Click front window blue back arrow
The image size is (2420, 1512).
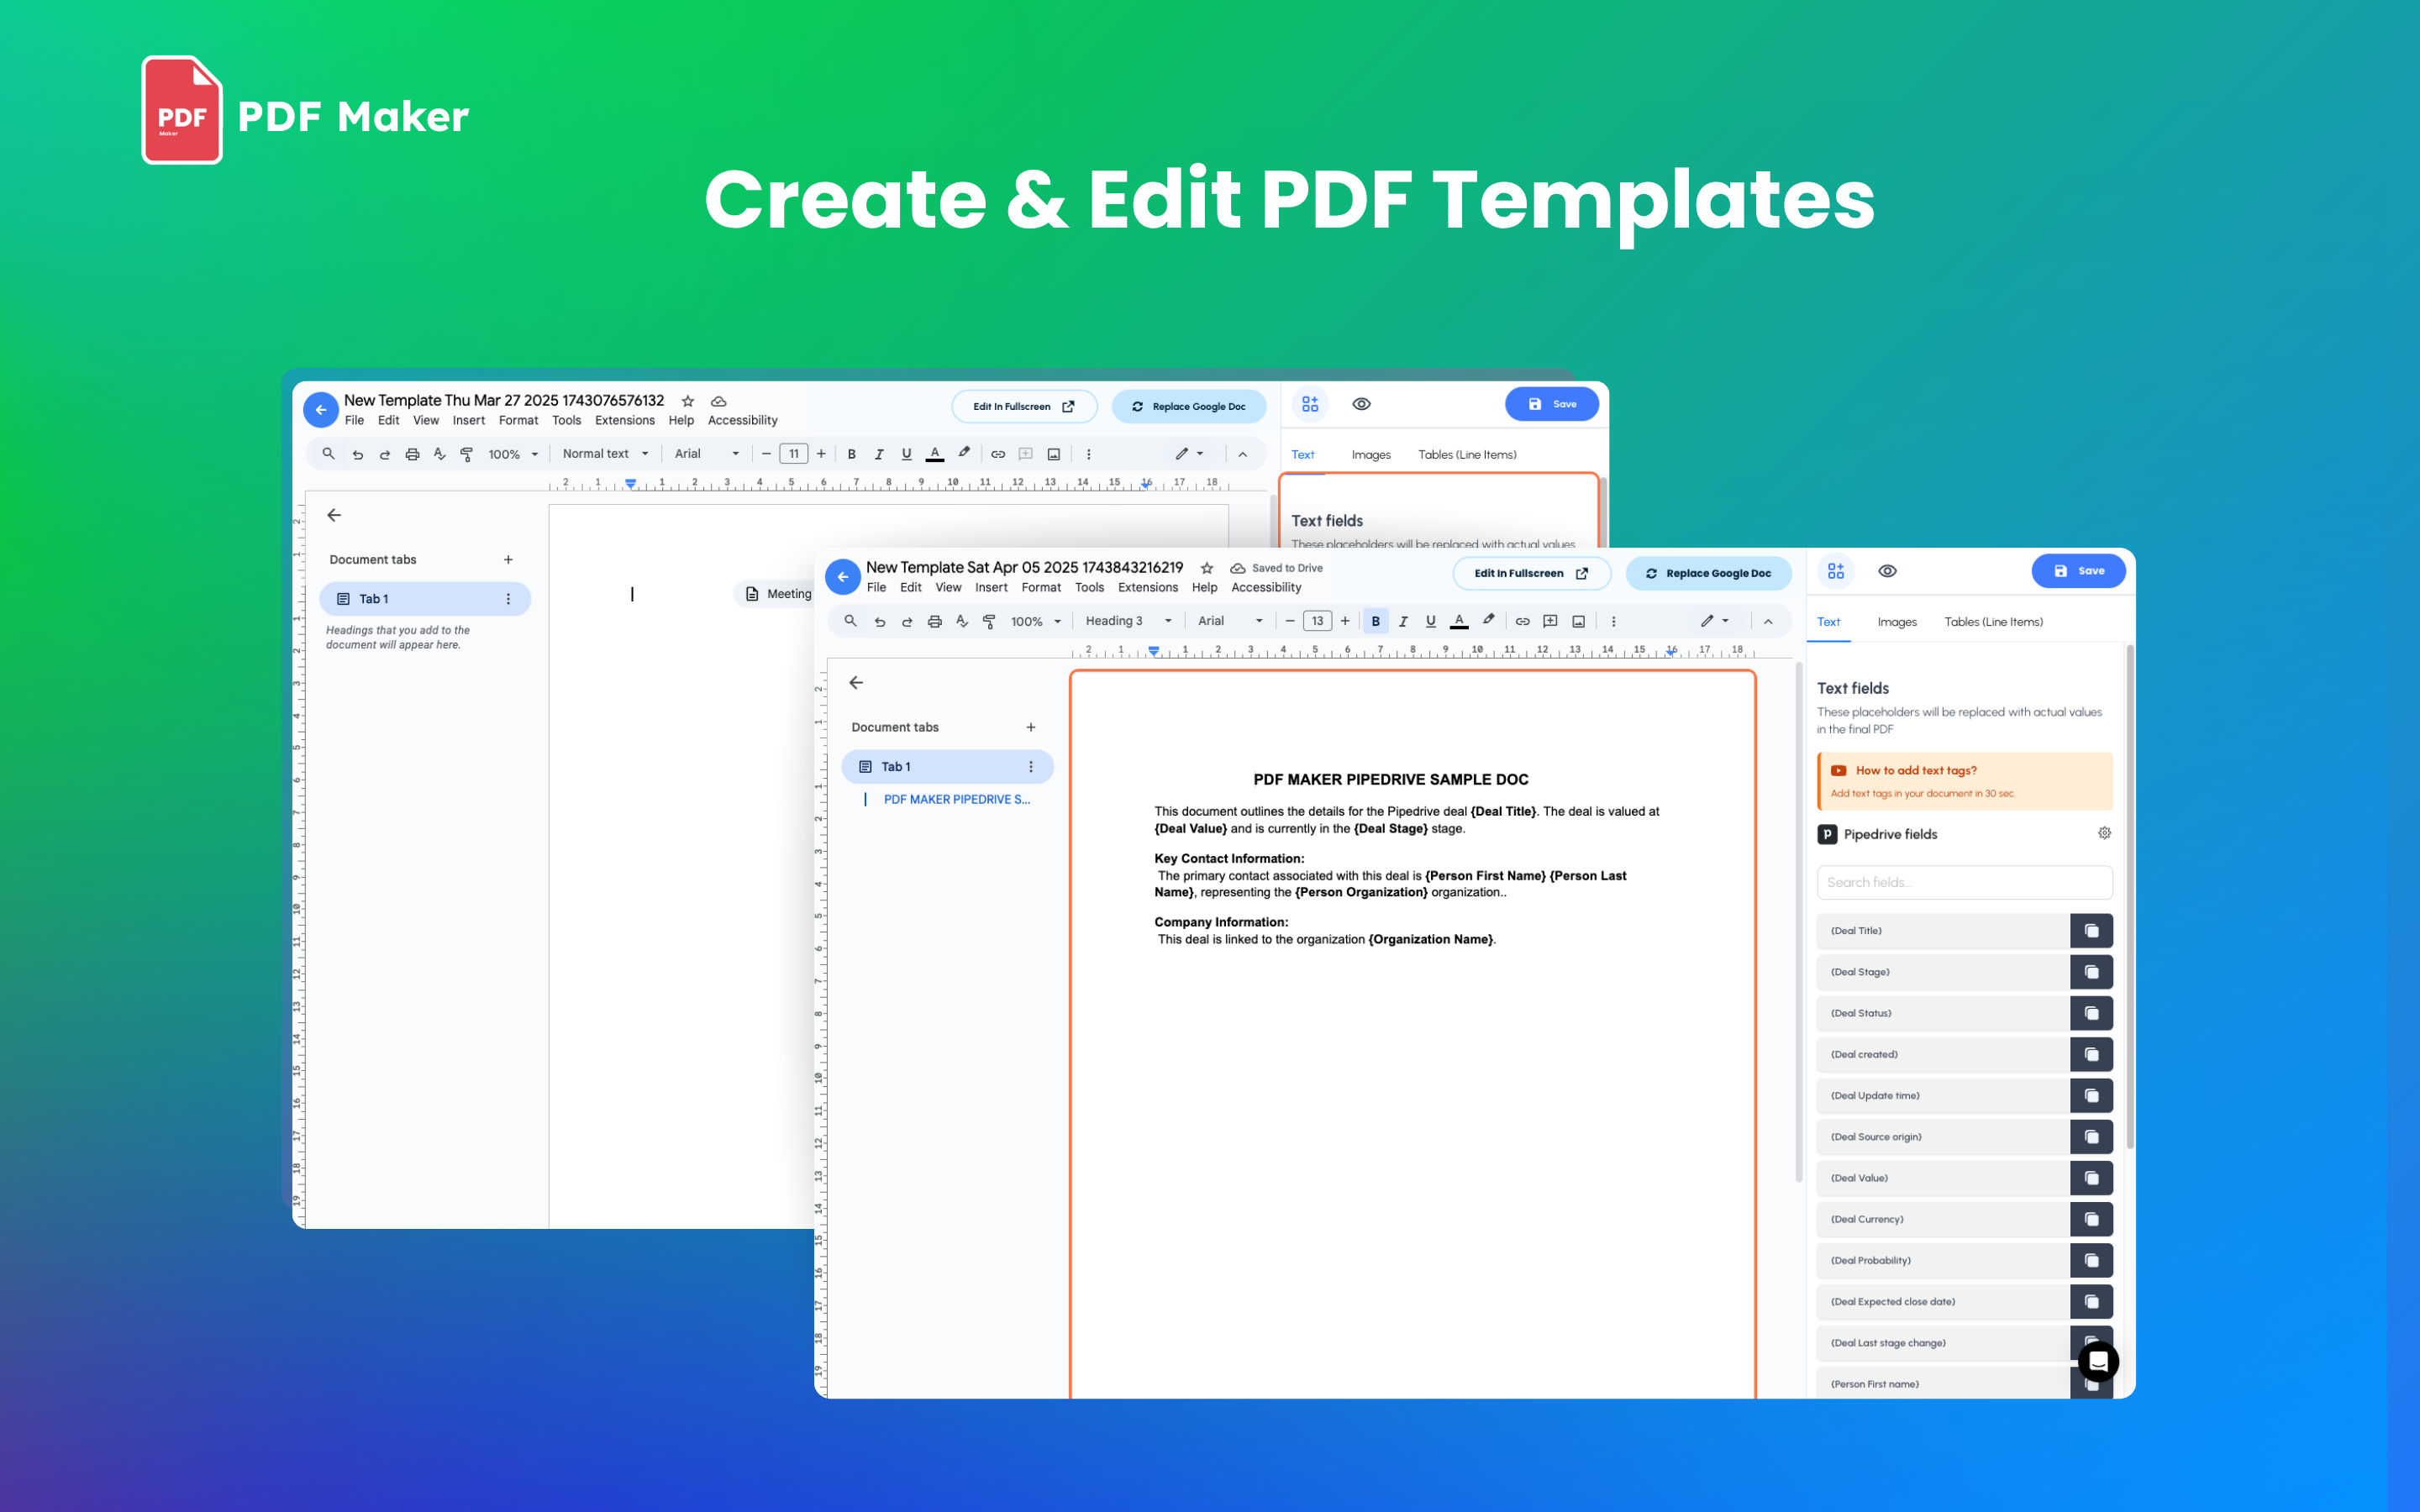843,577
